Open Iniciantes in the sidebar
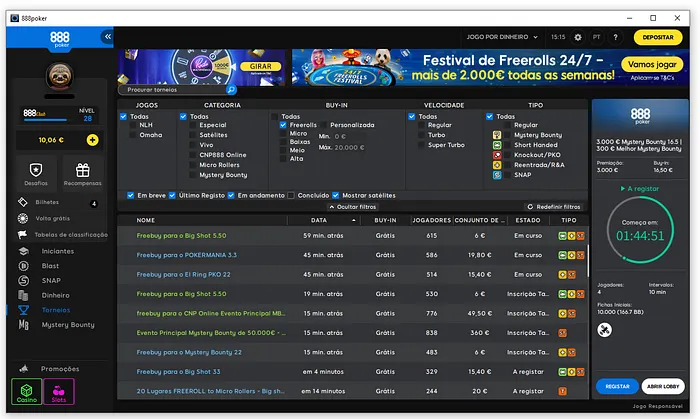Image resolution: width=700 pixels, height=419 pixels. click(x=58, y=251)
